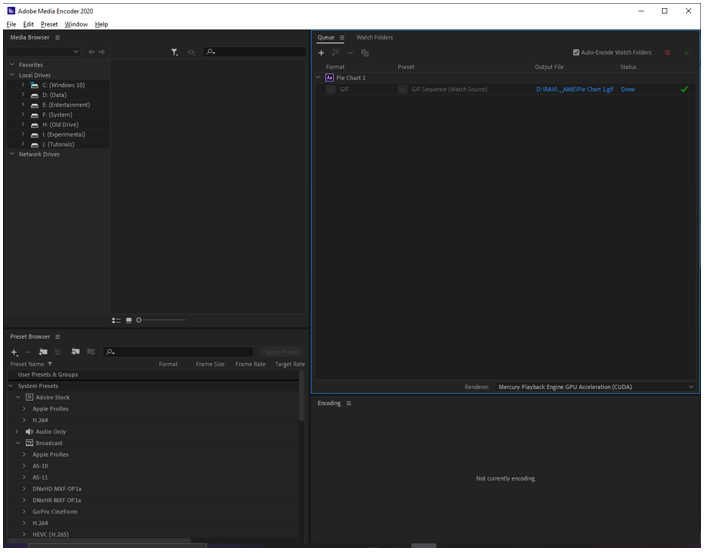This screenshot has width=705, height=553.
Task: Click Media Browser forward arrow
Action: click(102, 52)
